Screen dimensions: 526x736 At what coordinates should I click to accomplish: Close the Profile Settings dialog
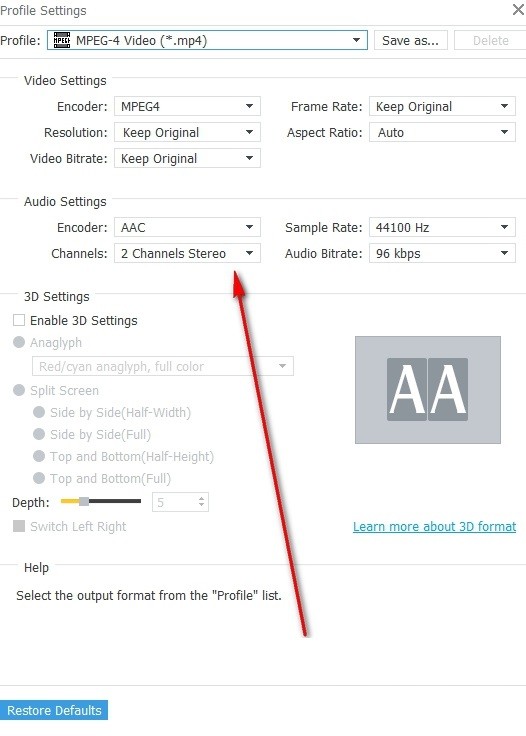[x=518, y=9]
